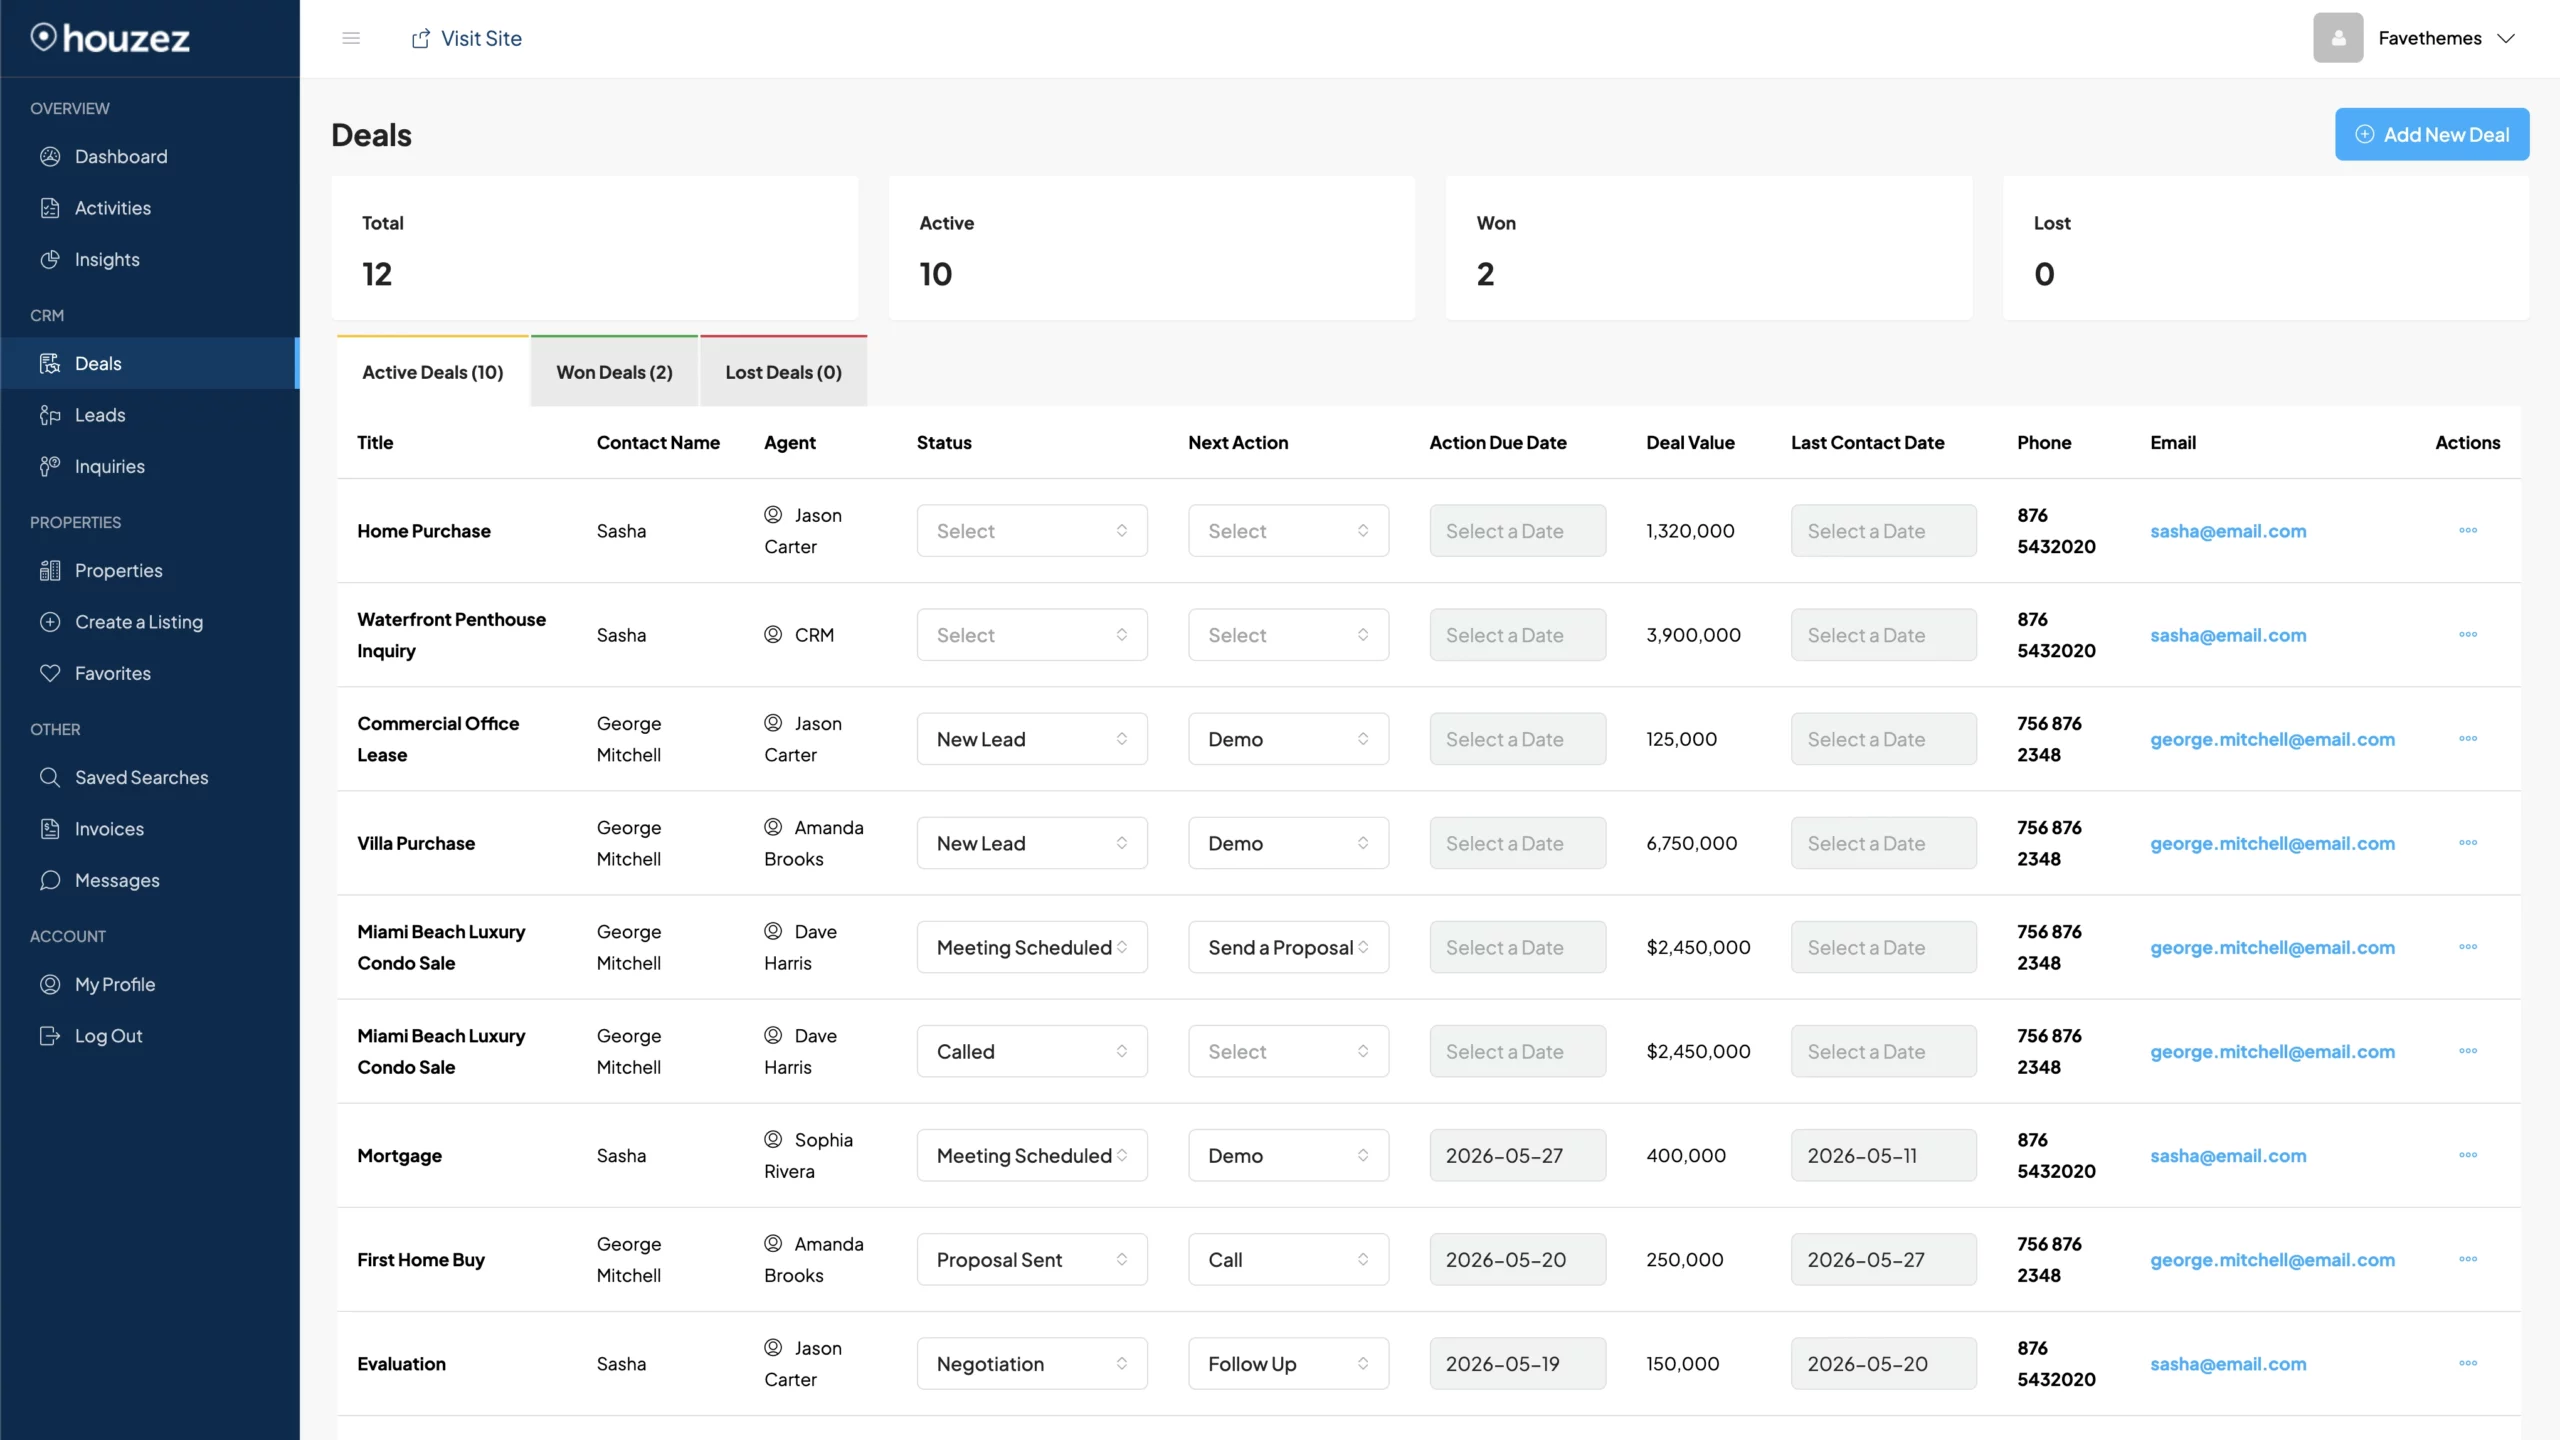Toggle the hamburger sidebar menu icon

(x=351, y=38)
